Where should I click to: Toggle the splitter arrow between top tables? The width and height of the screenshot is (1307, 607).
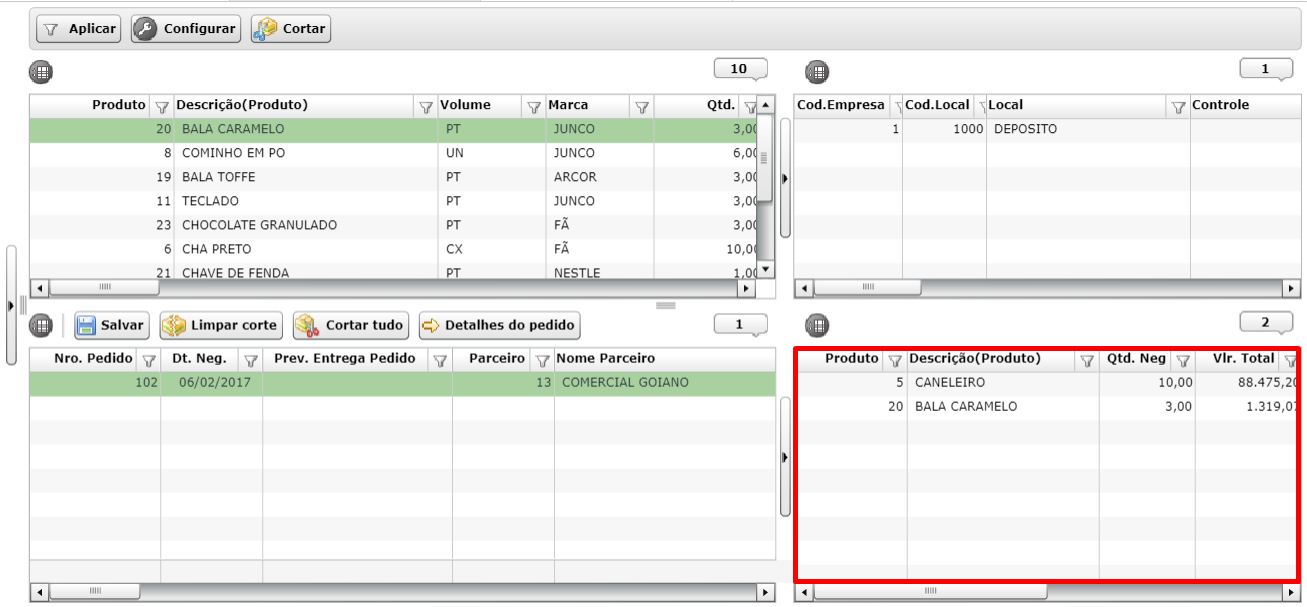point(785,178)
